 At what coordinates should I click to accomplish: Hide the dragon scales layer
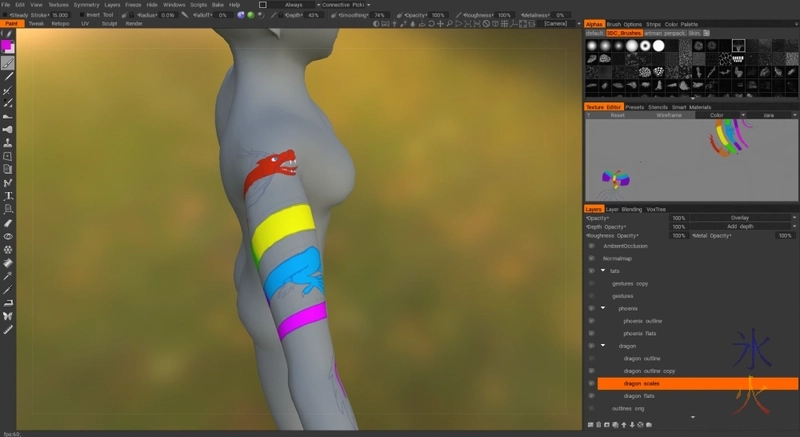tap(591, 383)
